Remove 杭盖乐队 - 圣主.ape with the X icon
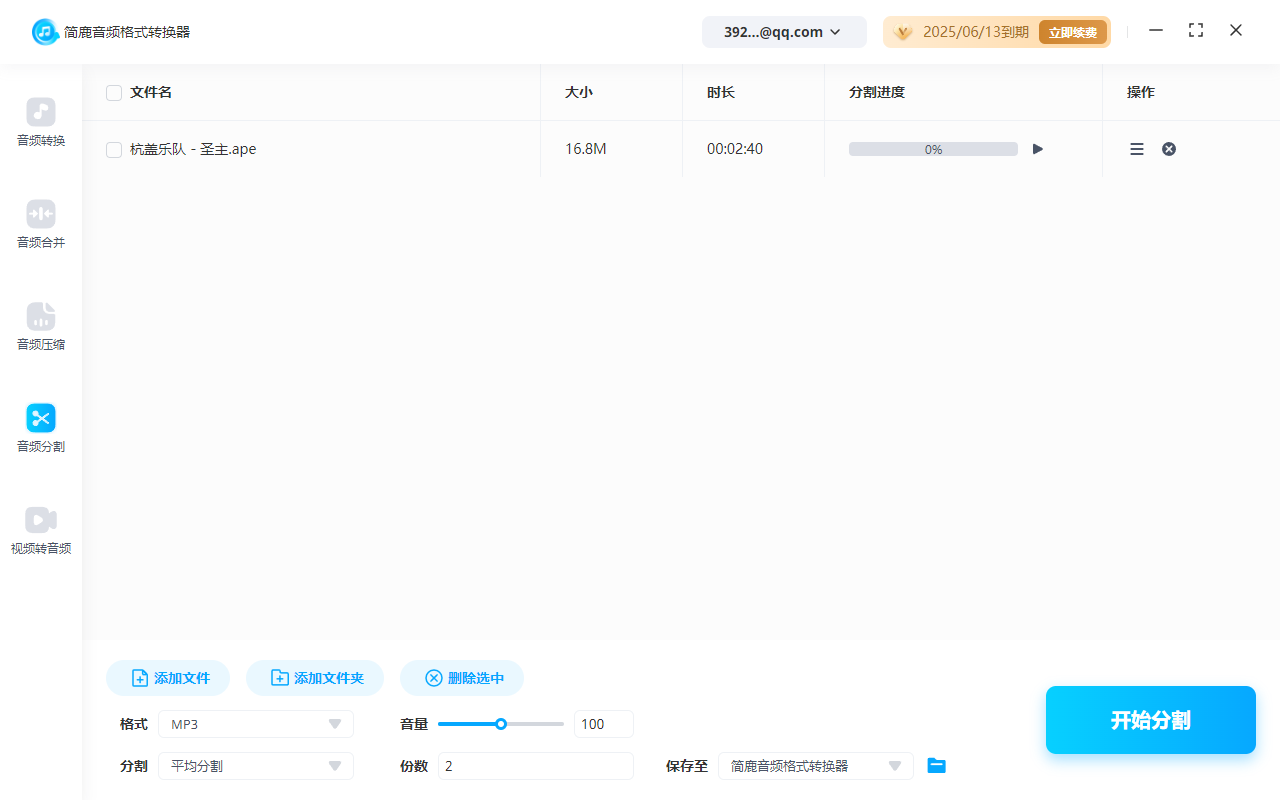 click(x=1168, y=148)
